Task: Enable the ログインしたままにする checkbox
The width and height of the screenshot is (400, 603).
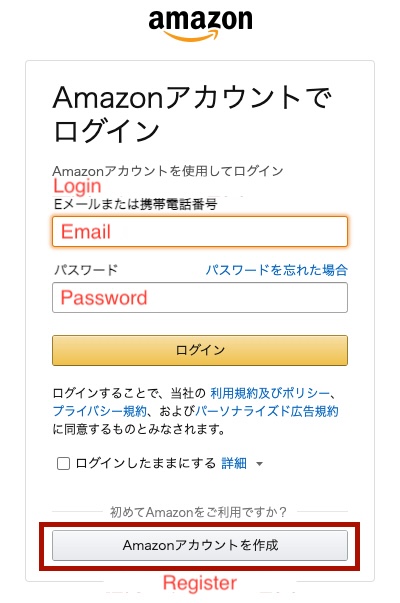Action: pos(63,463)
